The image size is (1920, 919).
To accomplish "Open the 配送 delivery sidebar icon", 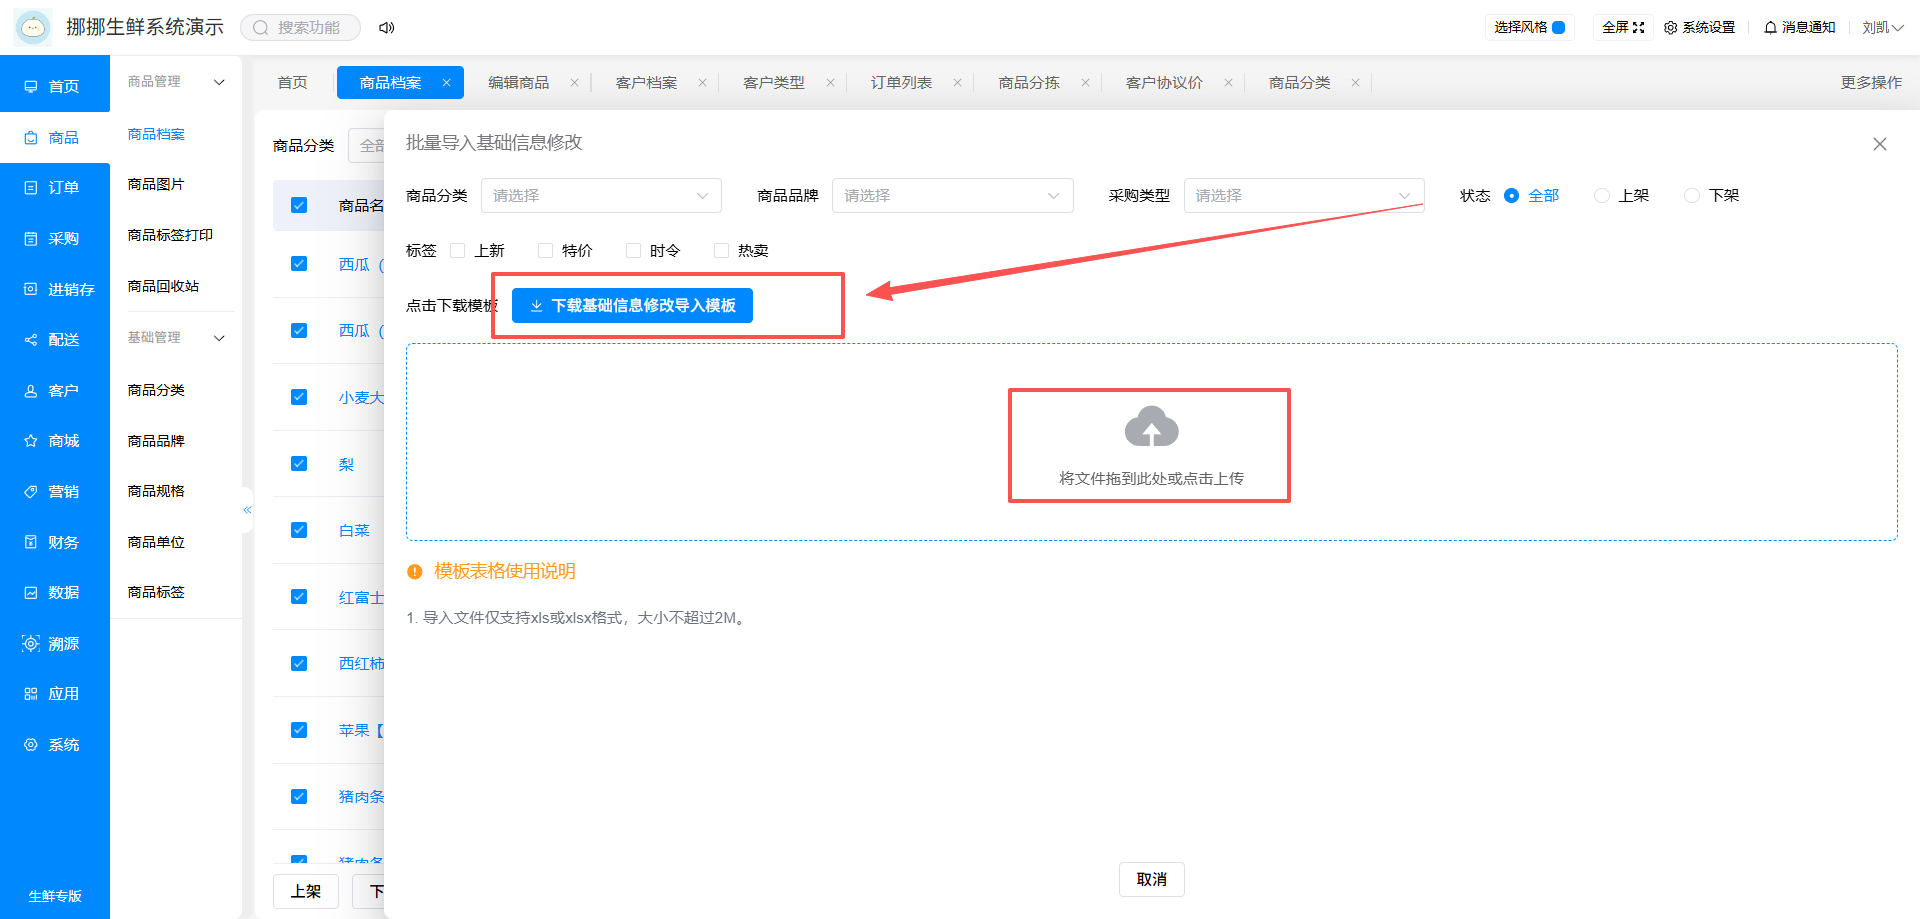I will [31, 340].
